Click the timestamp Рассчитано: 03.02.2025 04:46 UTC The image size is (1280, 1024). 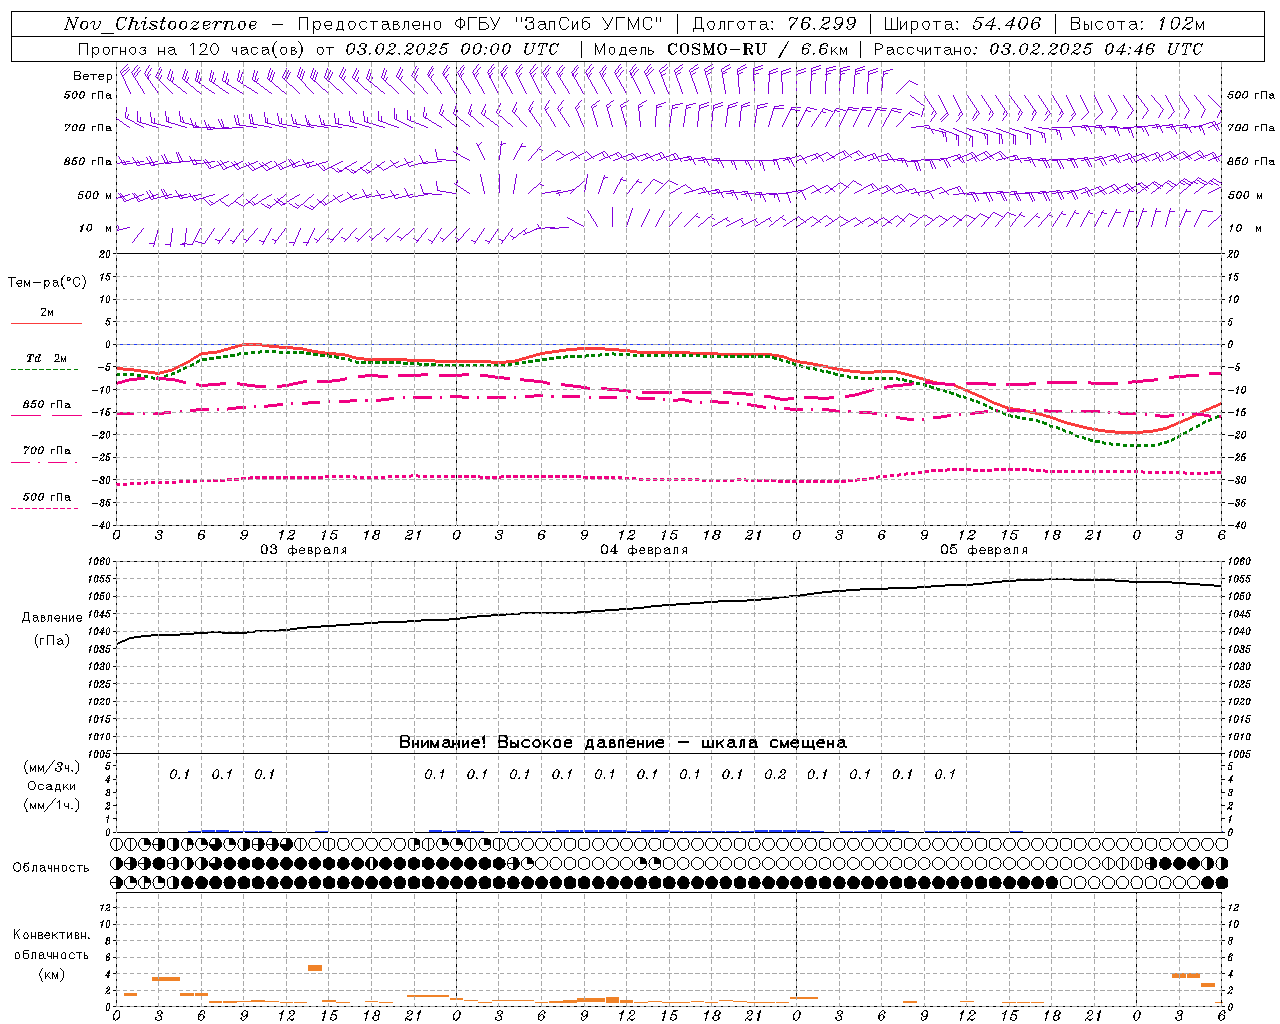tap(1038, 49)
